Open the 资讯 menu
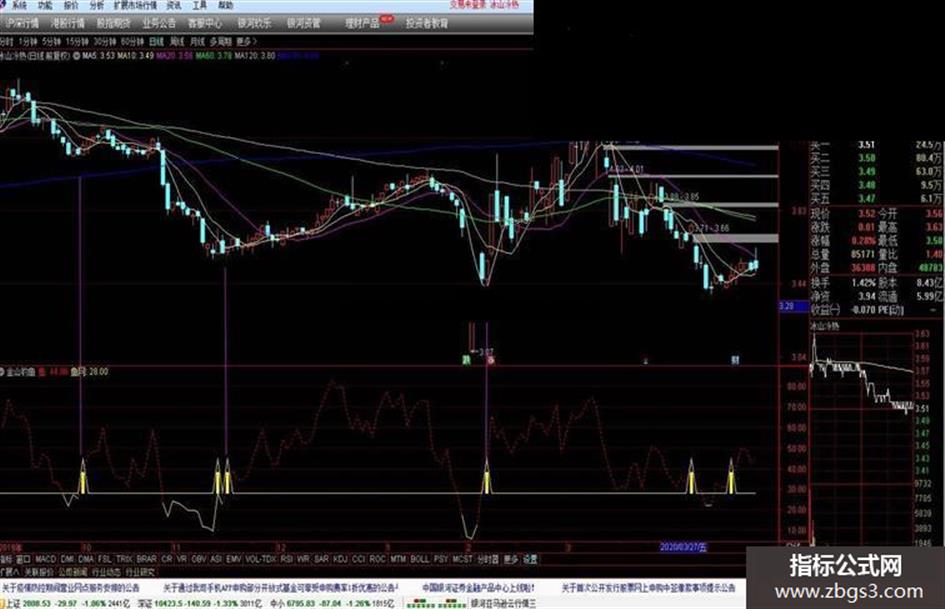Image resolution: width=945 pixels, height=609 pixels. (x=174, y=5)
